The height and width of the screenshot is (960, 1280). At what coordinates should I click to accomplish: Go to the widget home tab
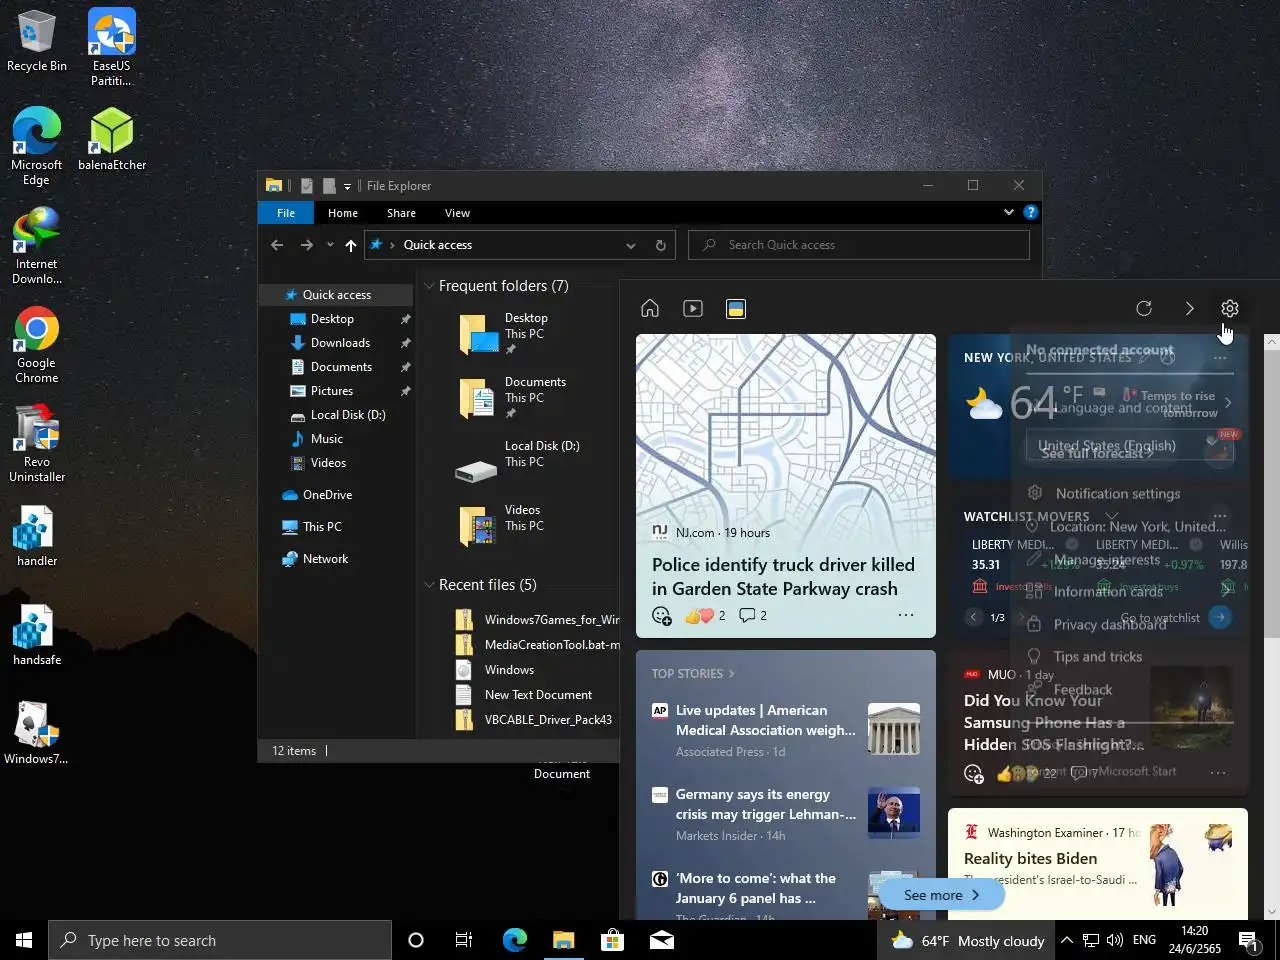pyautogui.click(x=650, y=308)
